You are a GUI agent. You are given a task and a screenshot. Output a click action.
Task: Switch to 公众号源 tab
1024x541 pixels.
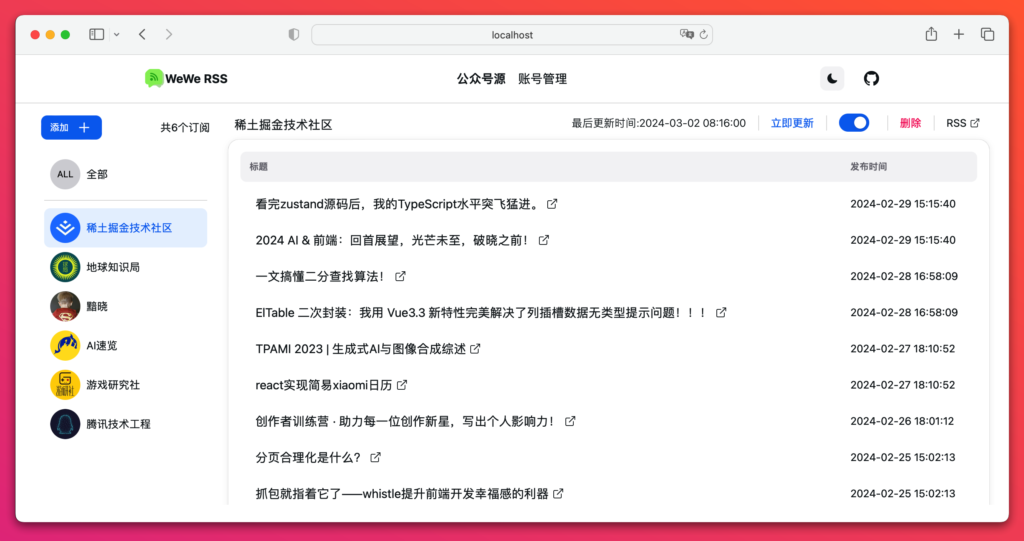481,79
